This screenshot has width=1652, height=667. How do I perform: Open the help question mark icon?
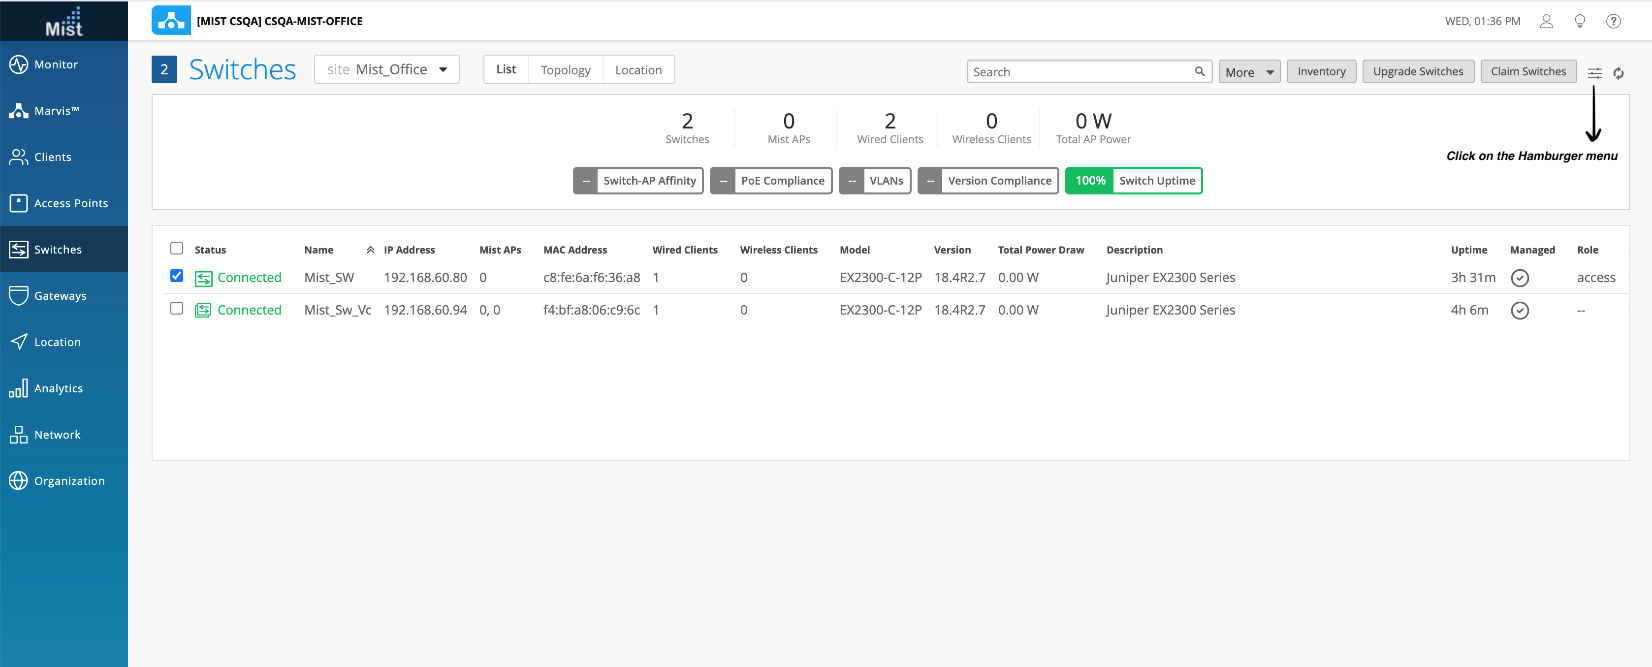click(x=1613, y=21)
